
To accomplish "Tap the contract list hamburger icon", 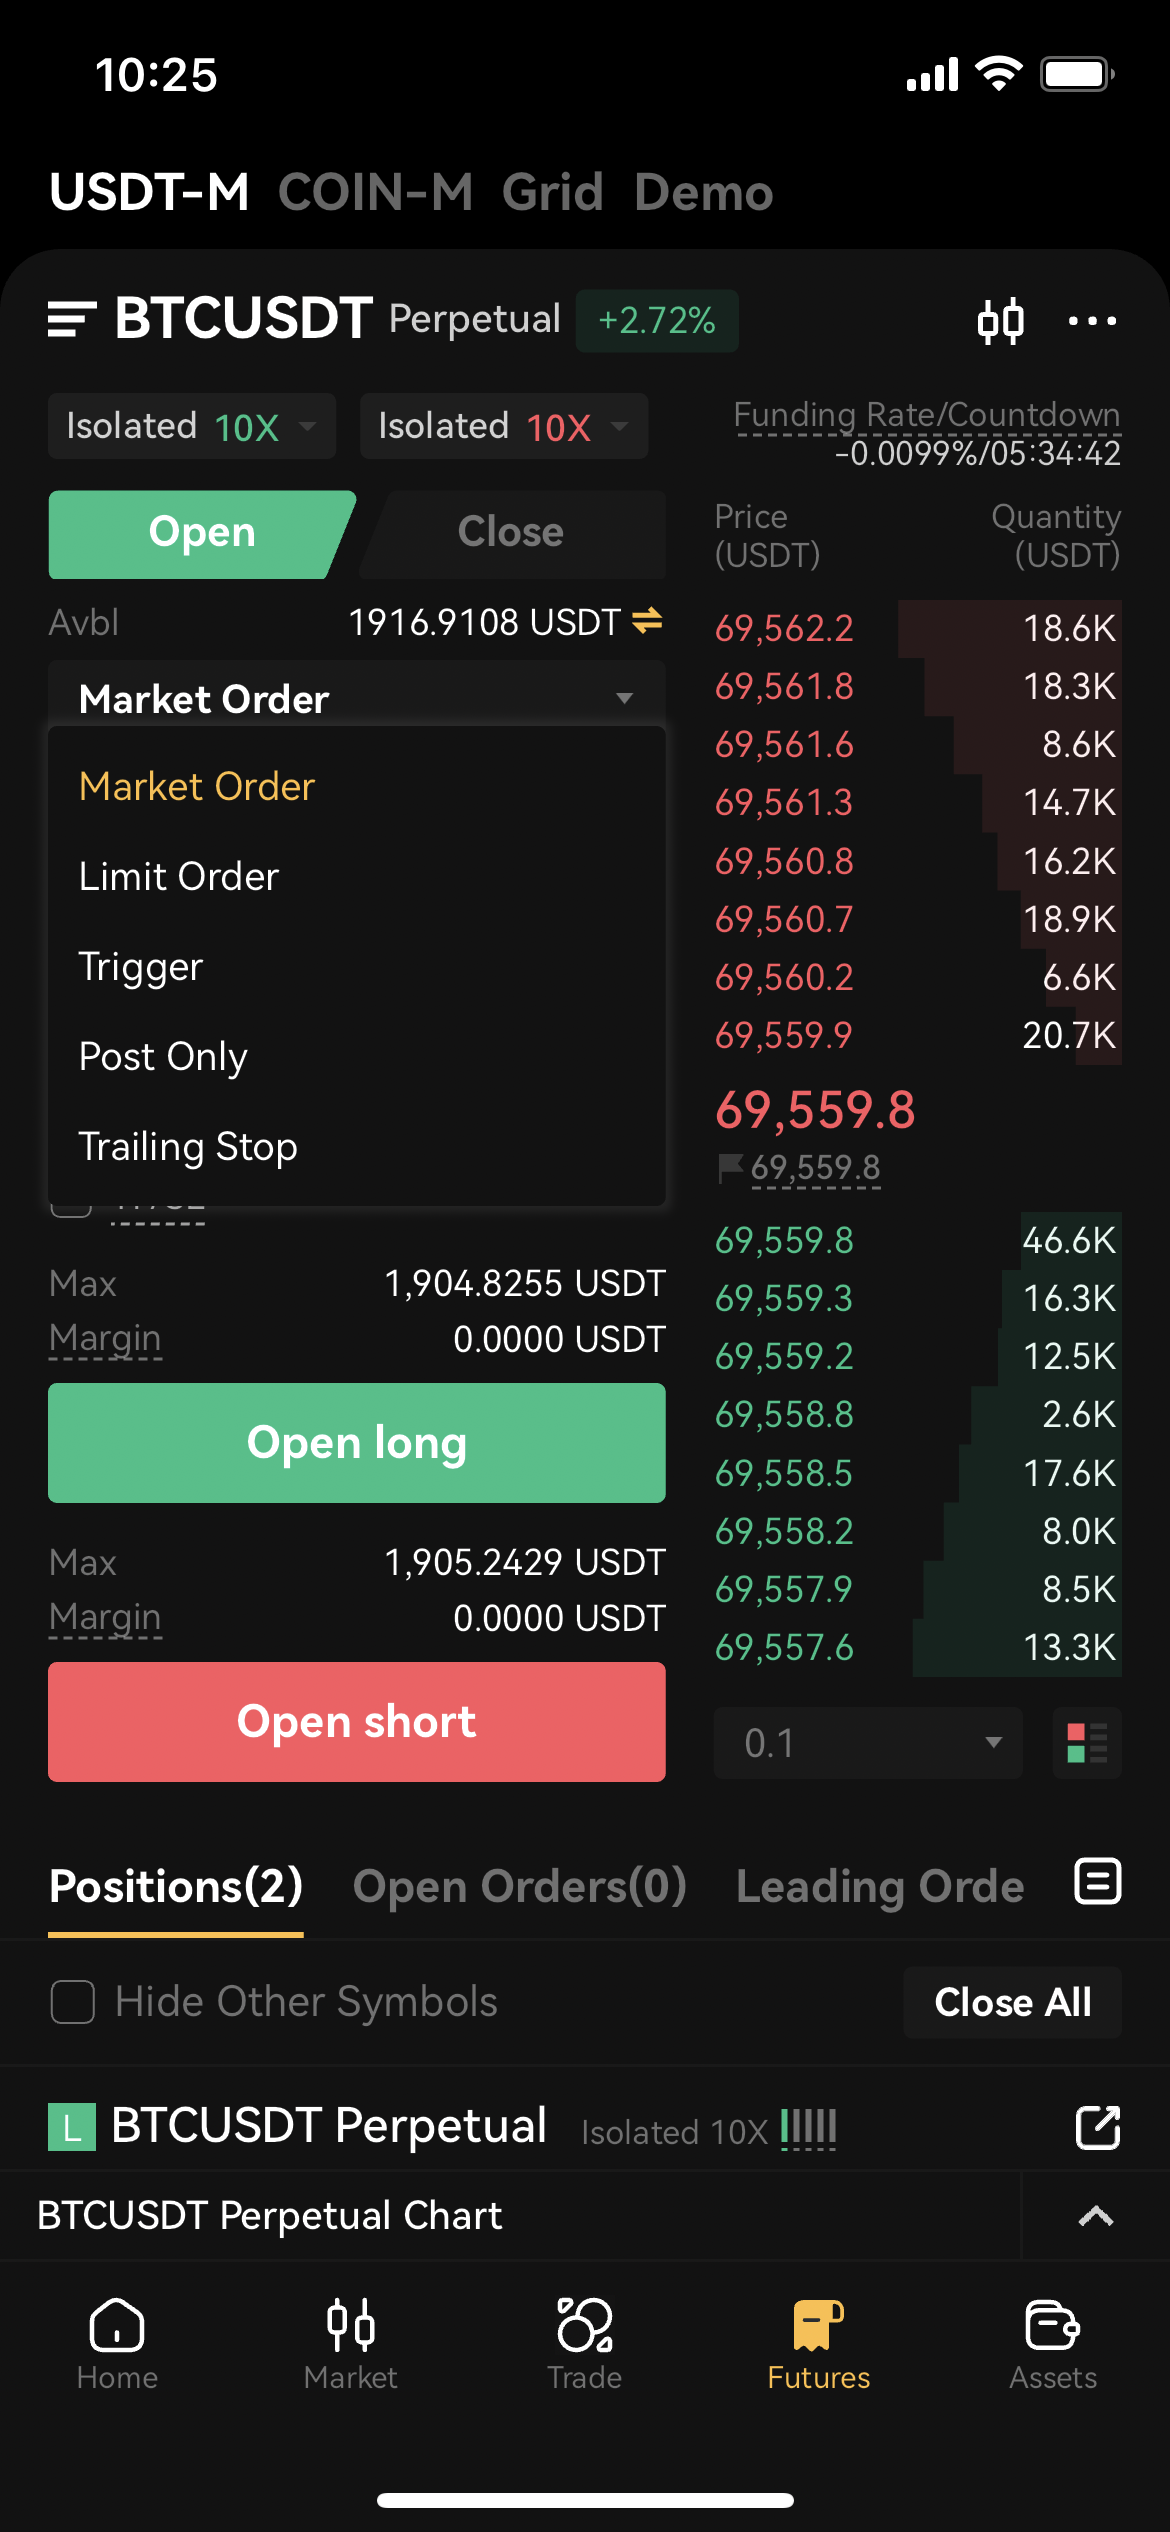I will click(72, 320).
